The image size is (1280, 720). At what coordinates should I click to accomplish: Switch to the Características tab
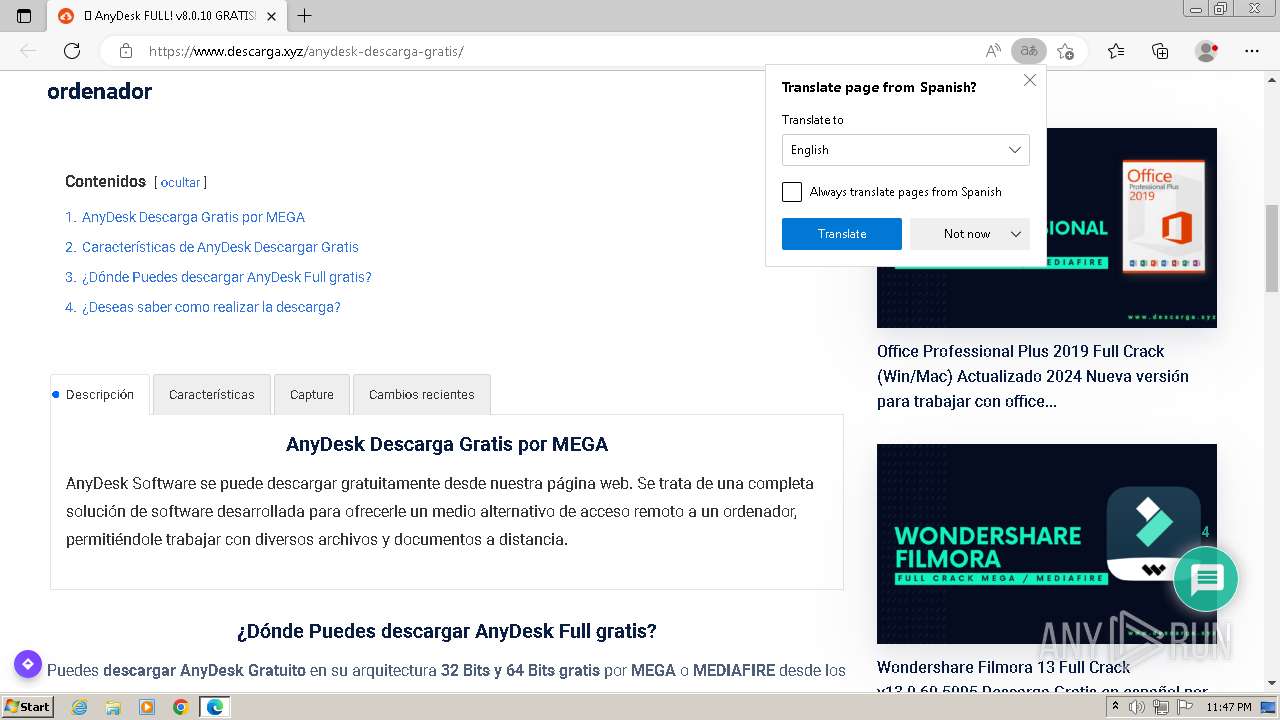click(x=212, y=395)
